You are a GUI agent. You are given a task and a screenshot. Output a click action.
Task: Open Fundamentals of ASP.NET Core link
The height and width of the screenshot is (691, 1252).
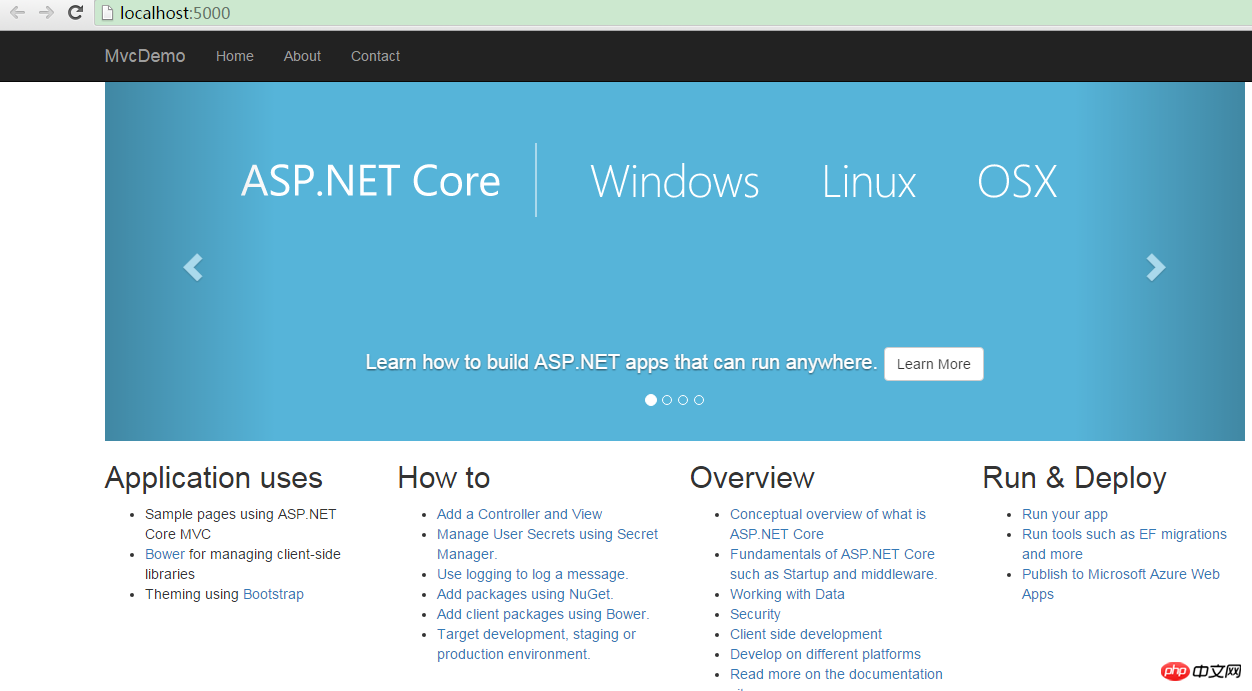[833, 564]
